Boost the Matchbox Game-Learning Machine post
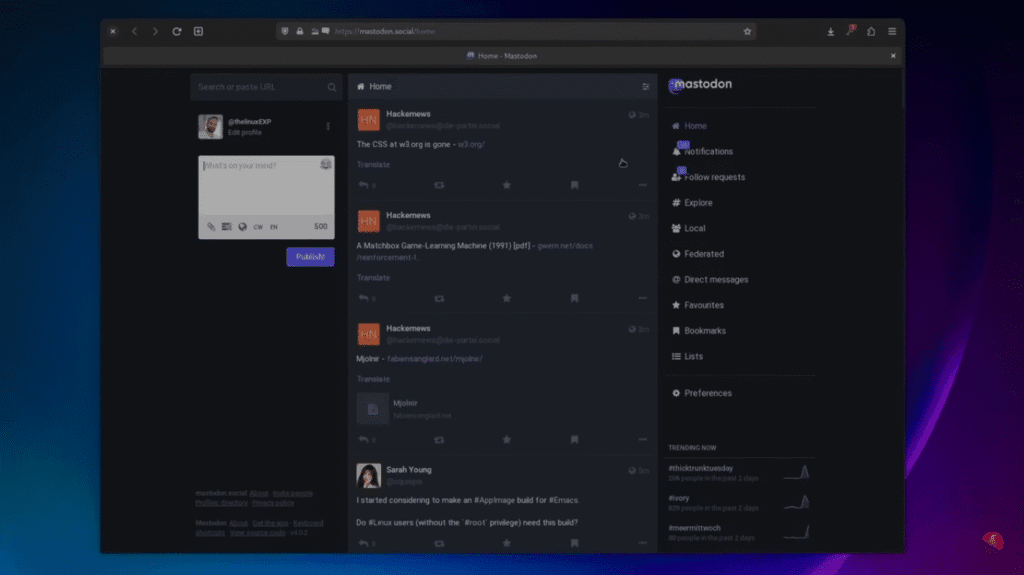Screen dimensions: 1024x575 click(x=439, y=298)
